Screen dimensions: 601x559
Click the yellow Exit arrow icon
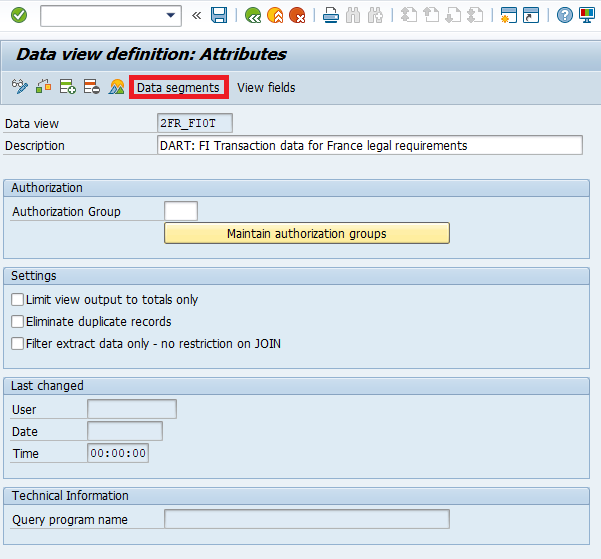click(275, 15)
